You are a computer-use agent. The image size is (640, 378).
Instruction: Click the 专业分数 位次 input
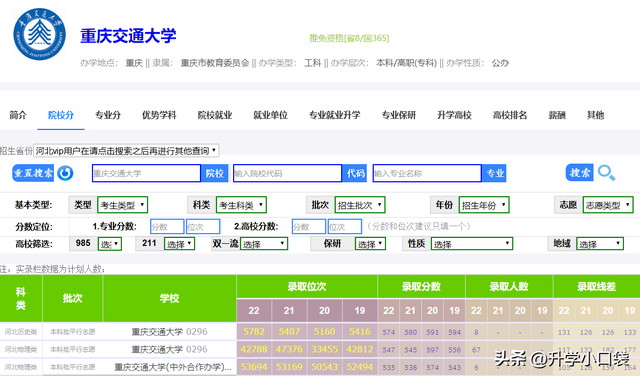point(203,227)
